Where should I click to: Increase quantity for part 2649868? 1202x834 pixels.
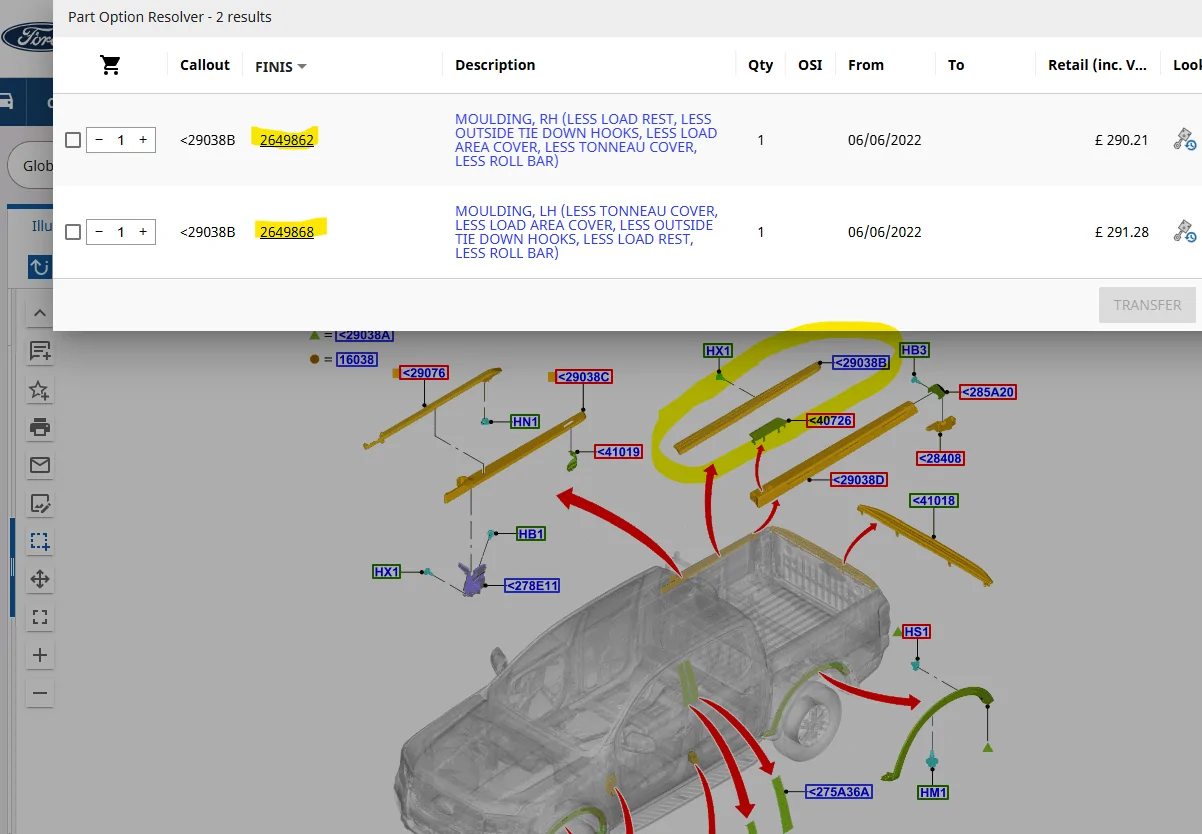(143, 232)
